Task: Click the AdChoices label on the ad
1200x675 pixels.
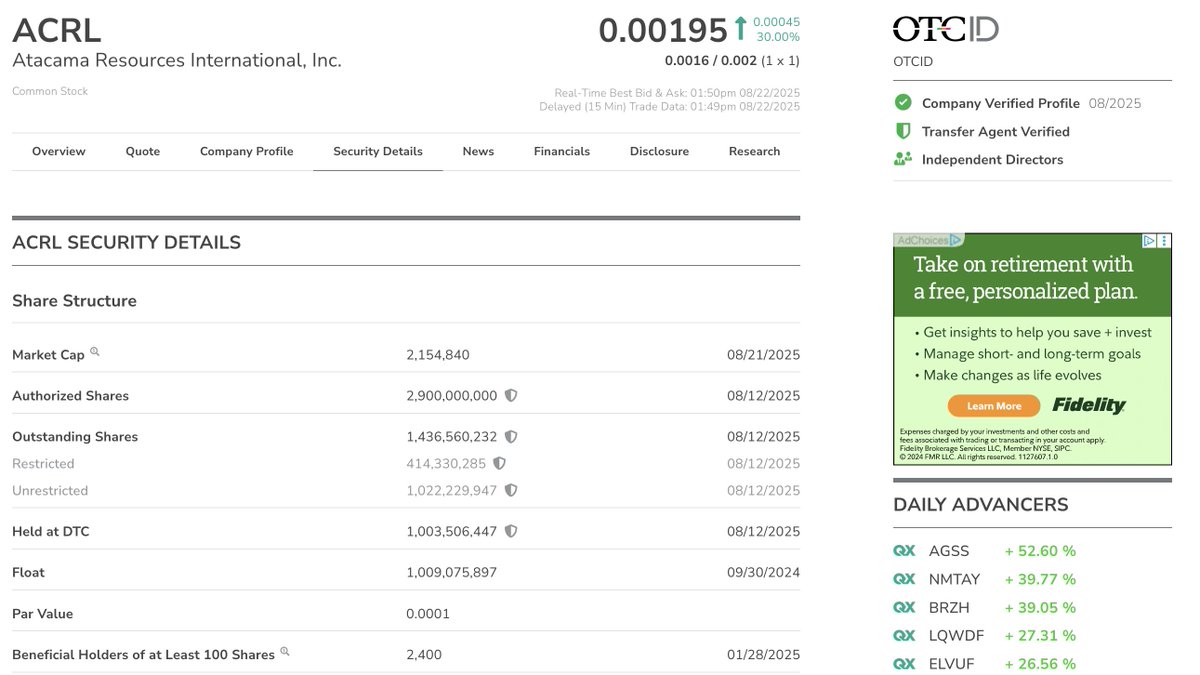Action: tap(922, 240)
